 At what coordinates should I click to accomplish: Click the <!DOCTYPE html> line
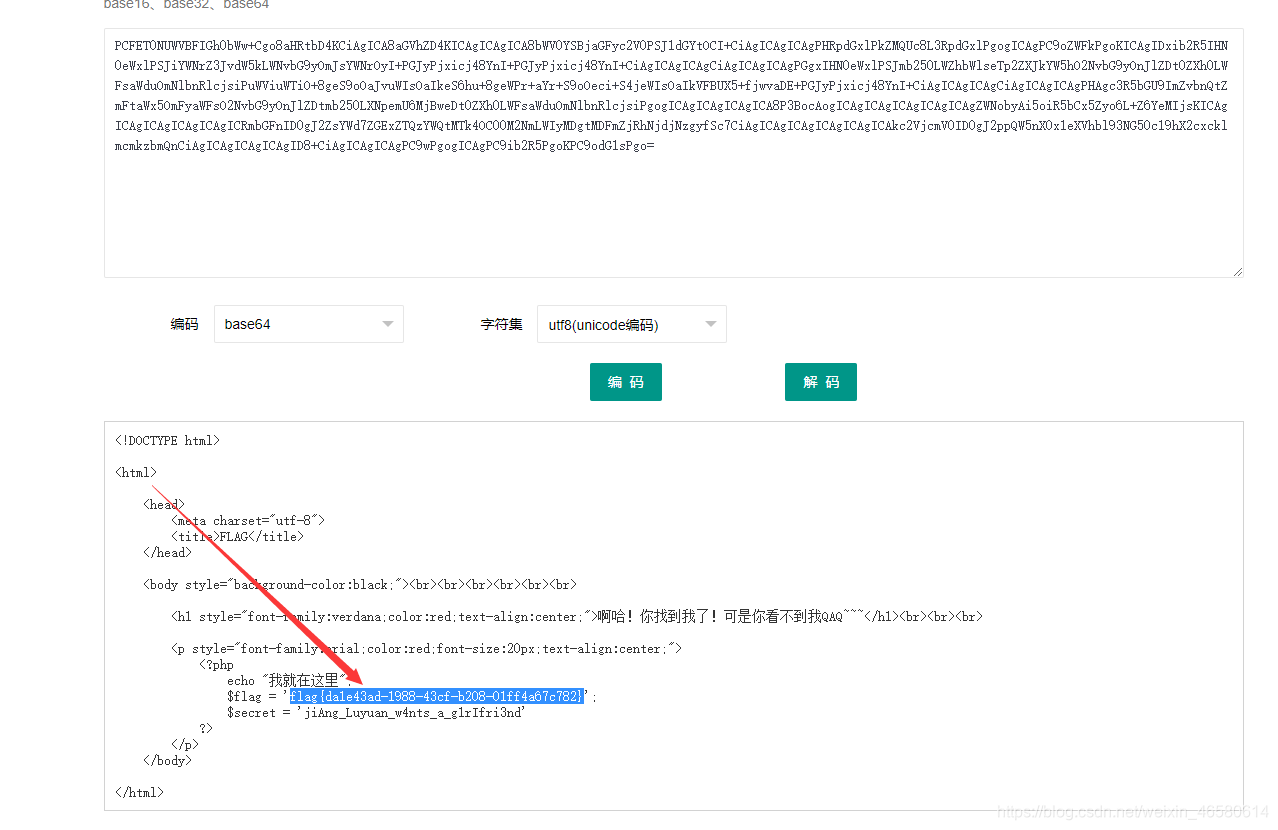(x=167, y=440)
